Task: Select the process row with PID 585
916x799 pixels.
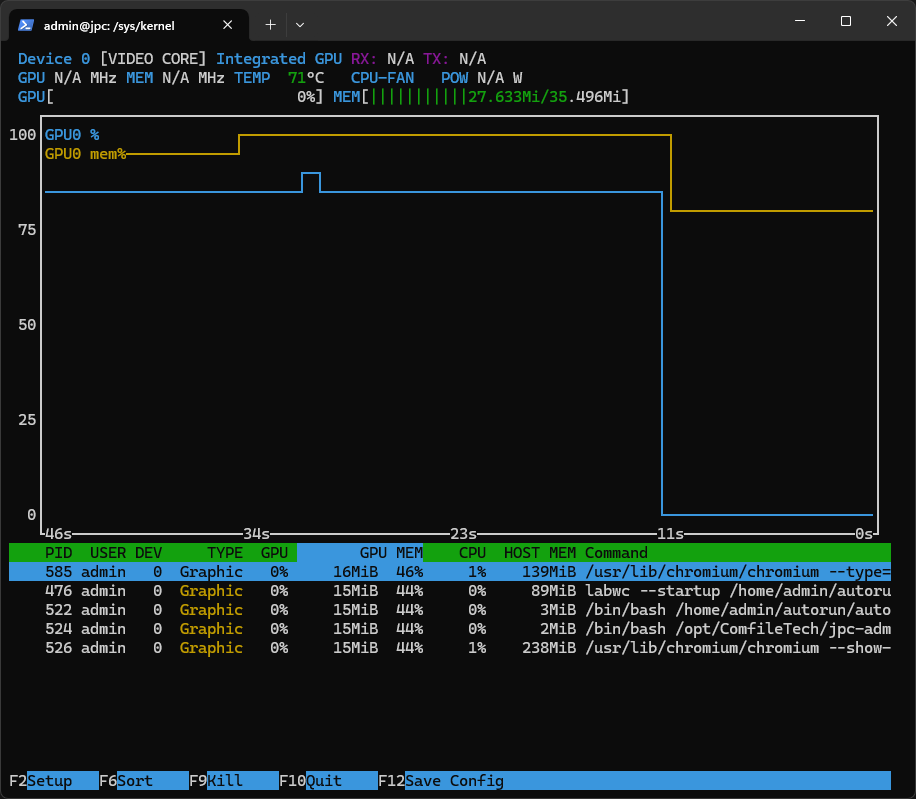Action: 450,572
